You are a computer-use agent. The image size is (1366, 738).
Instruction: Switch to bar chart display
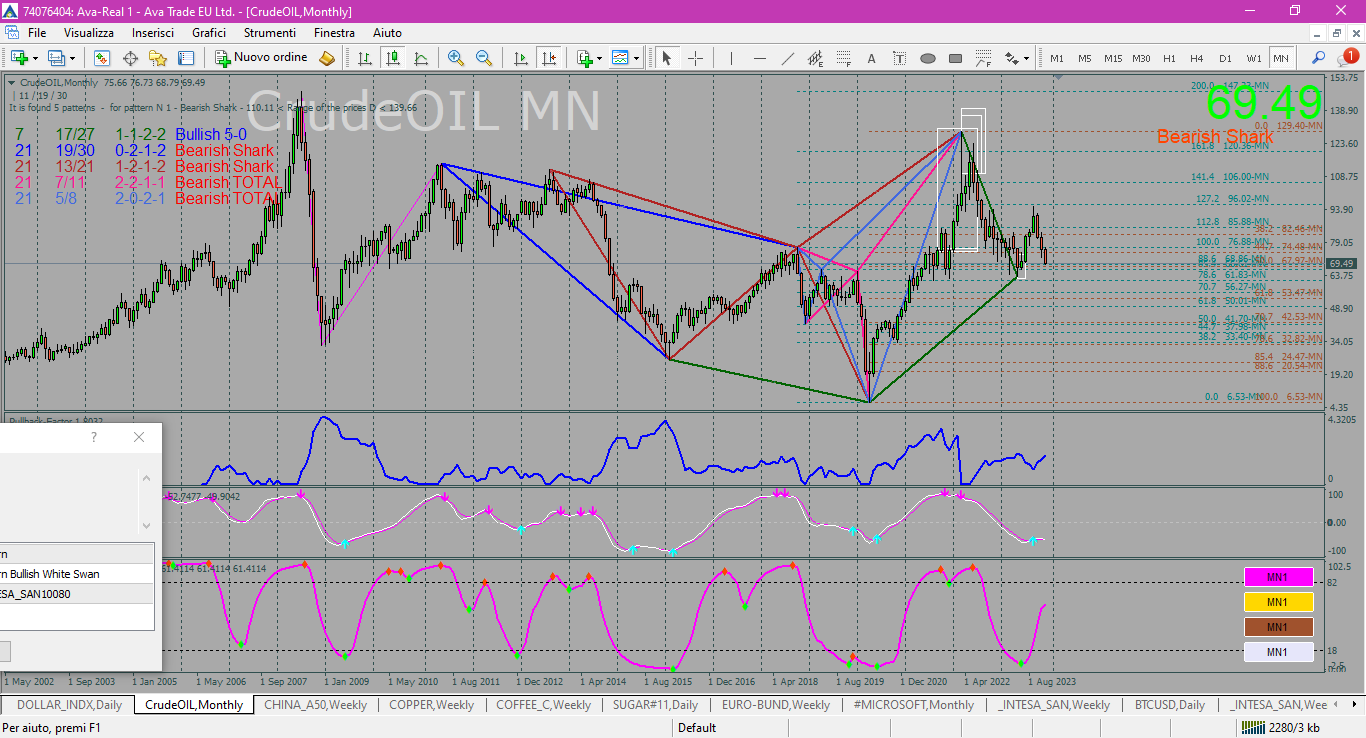click(365, 58)
